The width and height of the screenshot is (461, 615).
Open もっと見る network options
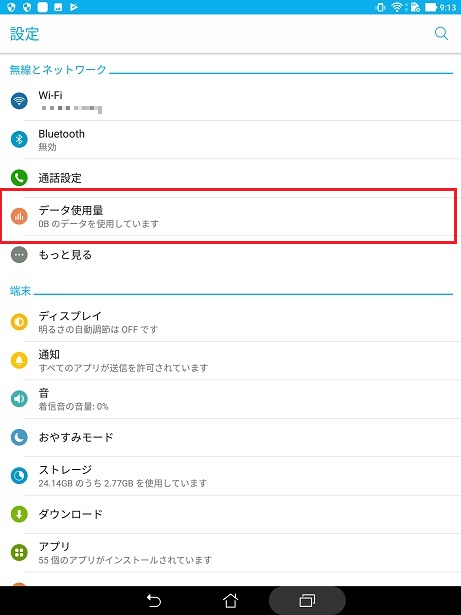[x=230, y=255]
